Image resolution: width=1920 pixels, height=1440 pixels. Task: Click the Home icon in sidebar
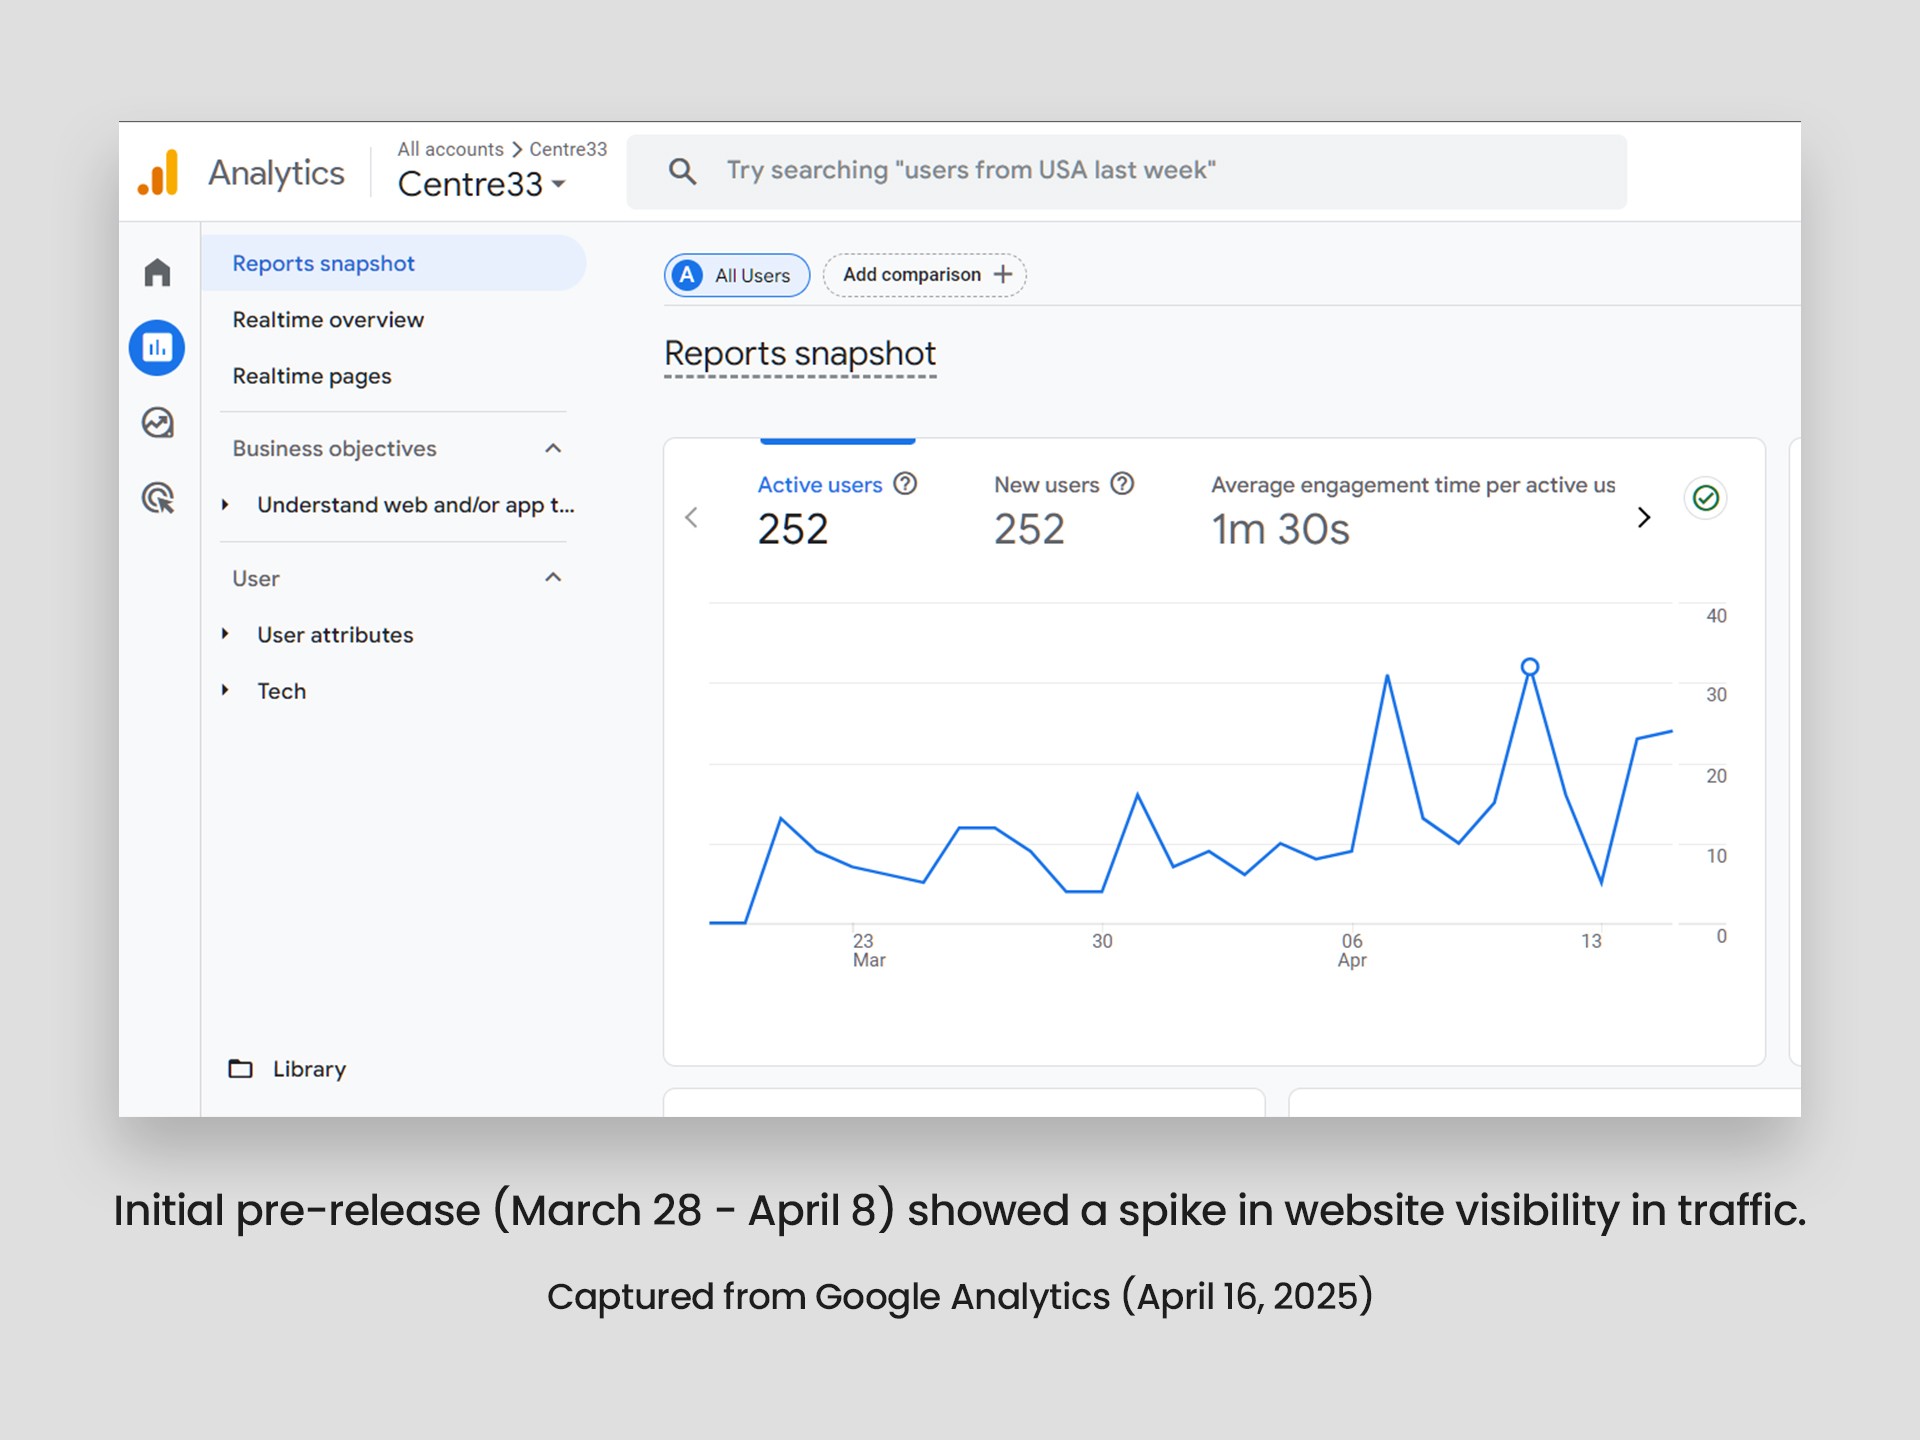(x=157, y=272)
